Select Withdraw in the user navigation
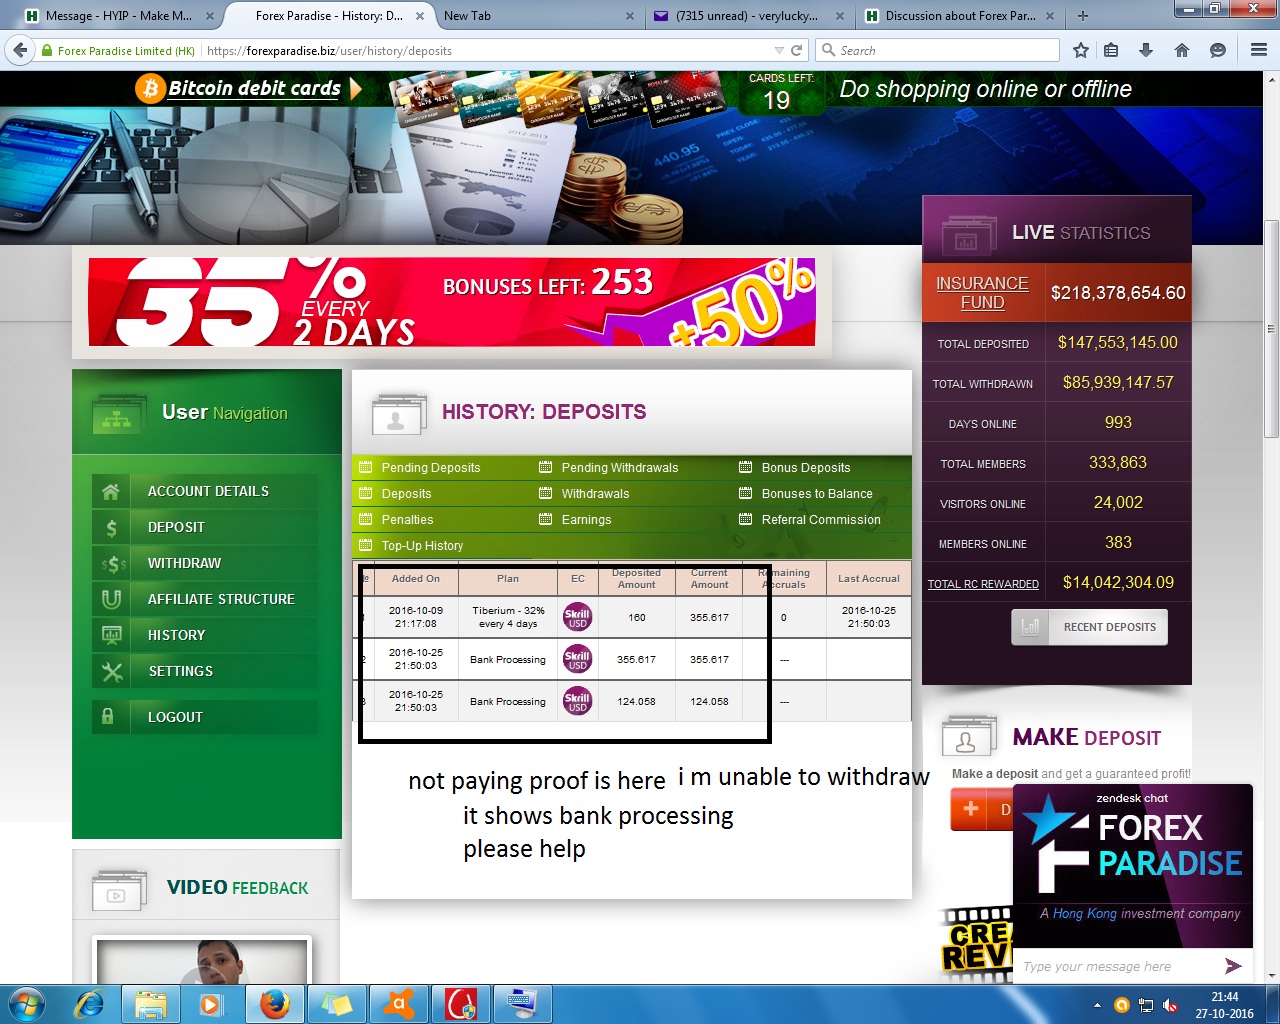Image resolution: width=1280 pixels, height=1024 pixels. coord(184,563)
